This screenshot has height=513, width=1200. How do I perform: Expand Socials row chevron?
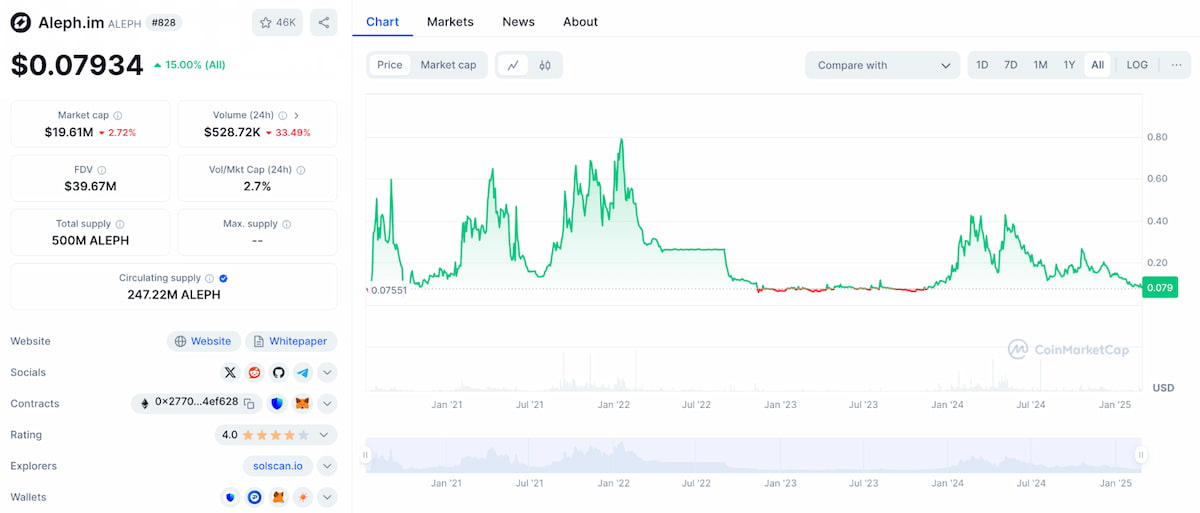click(327, 372)
